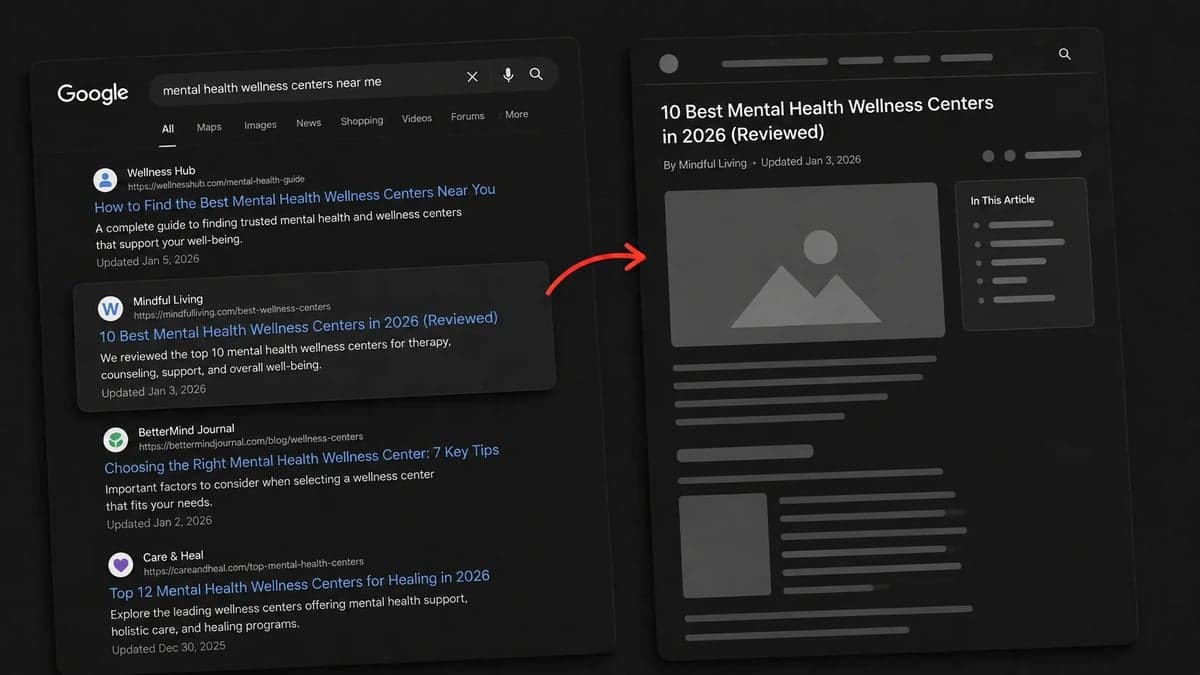Click the search icon on the article page
This screenshot has width=1200, height=675.
[x=1065, y=54]
